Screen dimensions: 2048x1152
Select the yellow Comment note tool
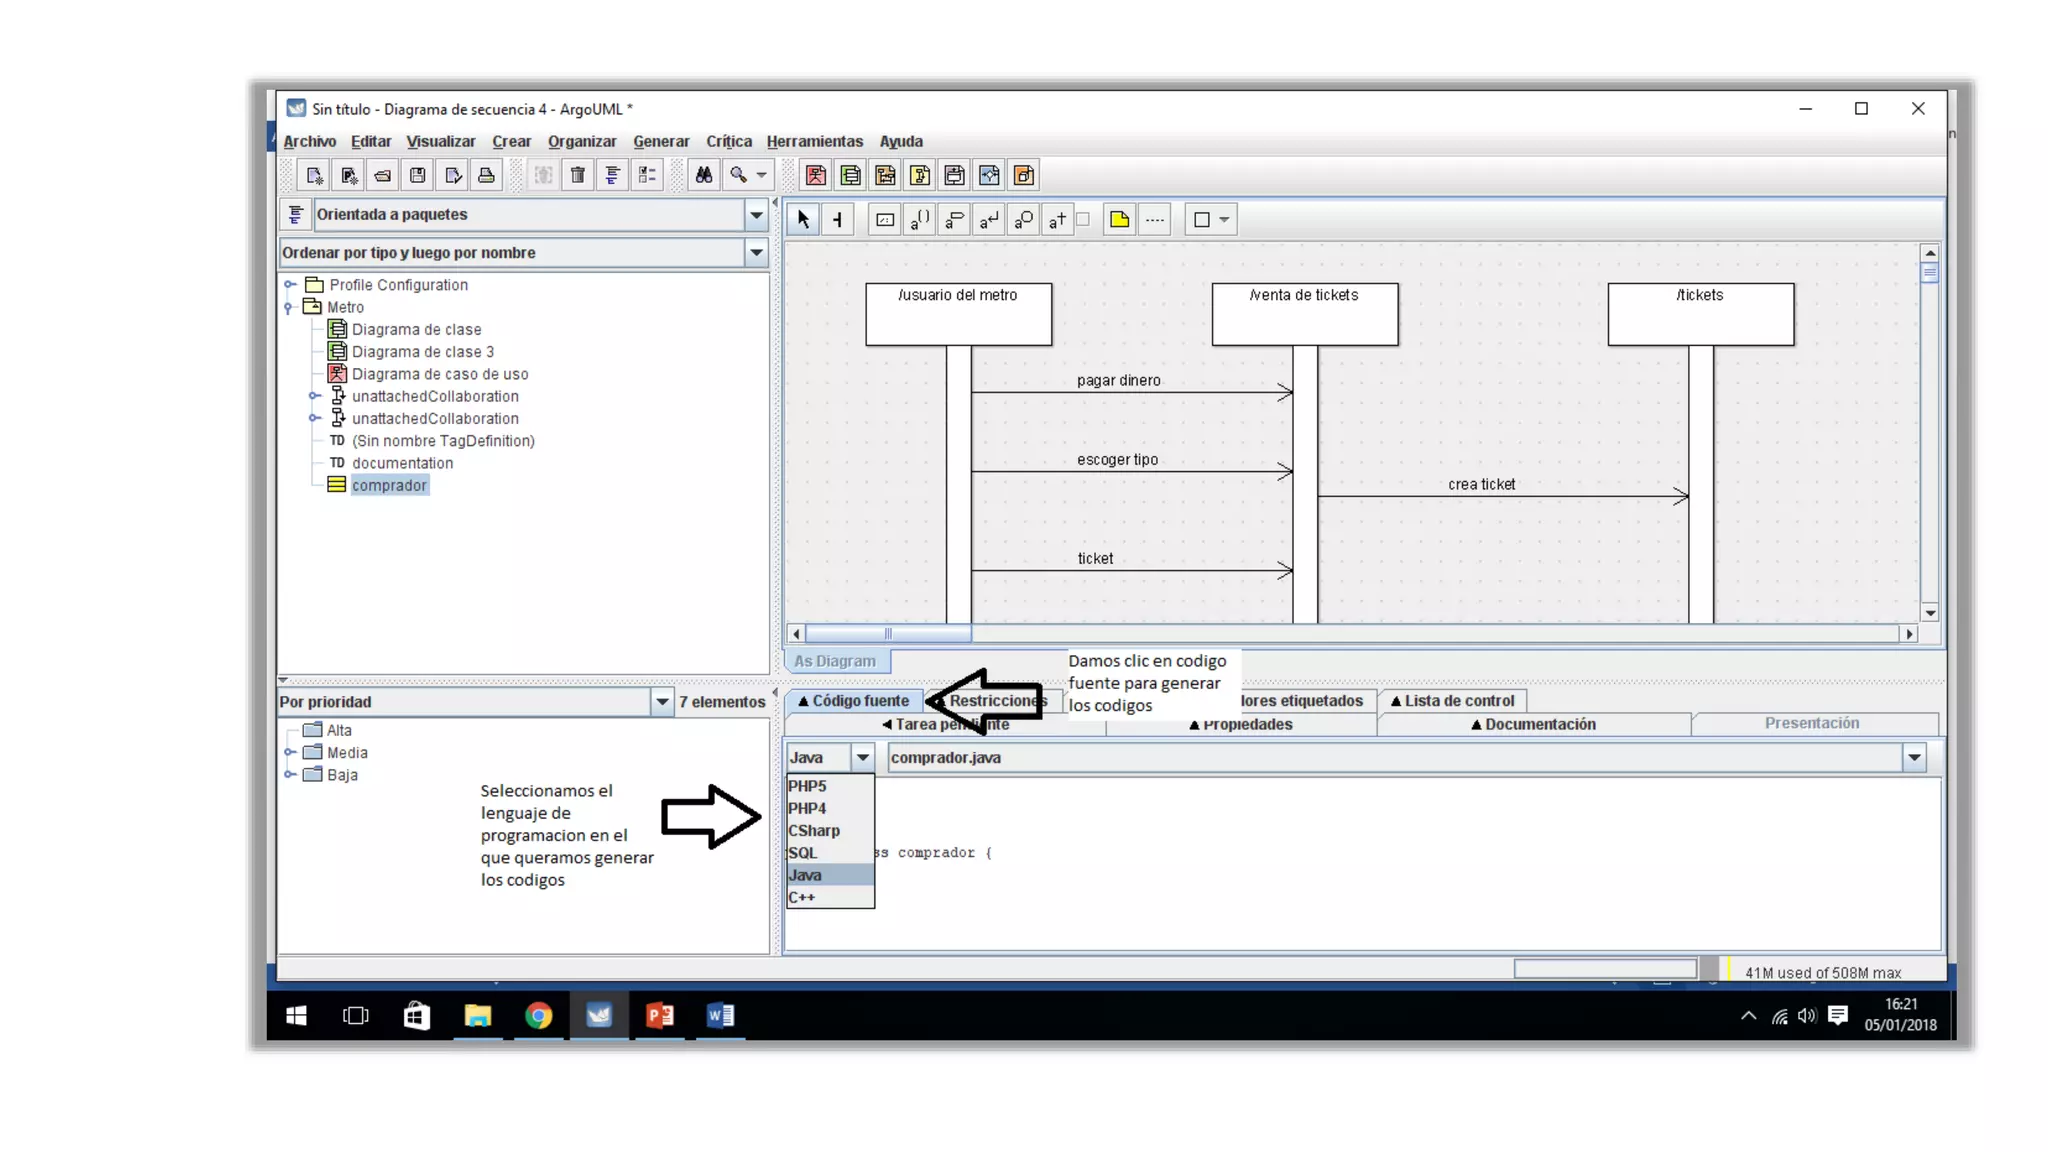pos(1119,220)
